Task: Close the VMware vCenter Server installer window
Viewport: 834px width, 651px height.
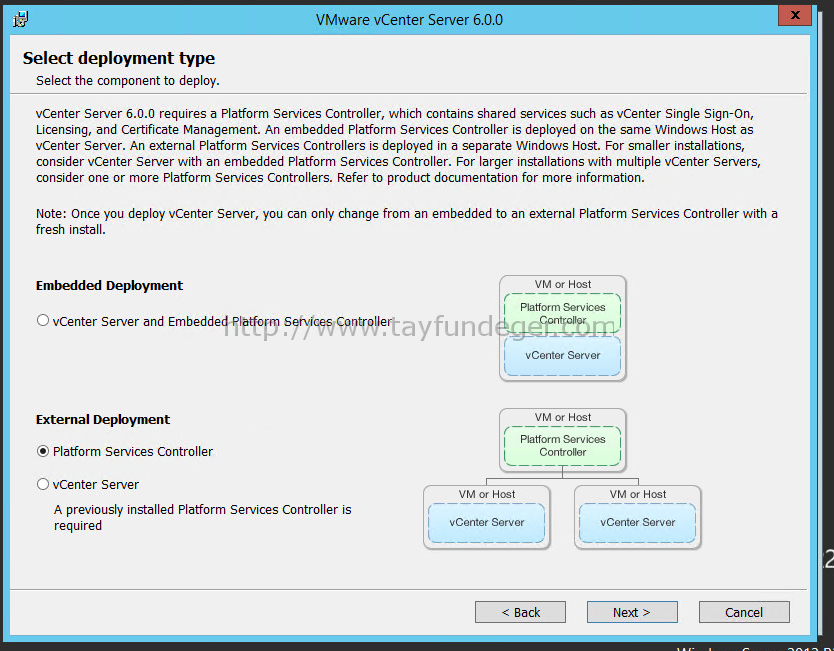Action: tap(795, 15)
